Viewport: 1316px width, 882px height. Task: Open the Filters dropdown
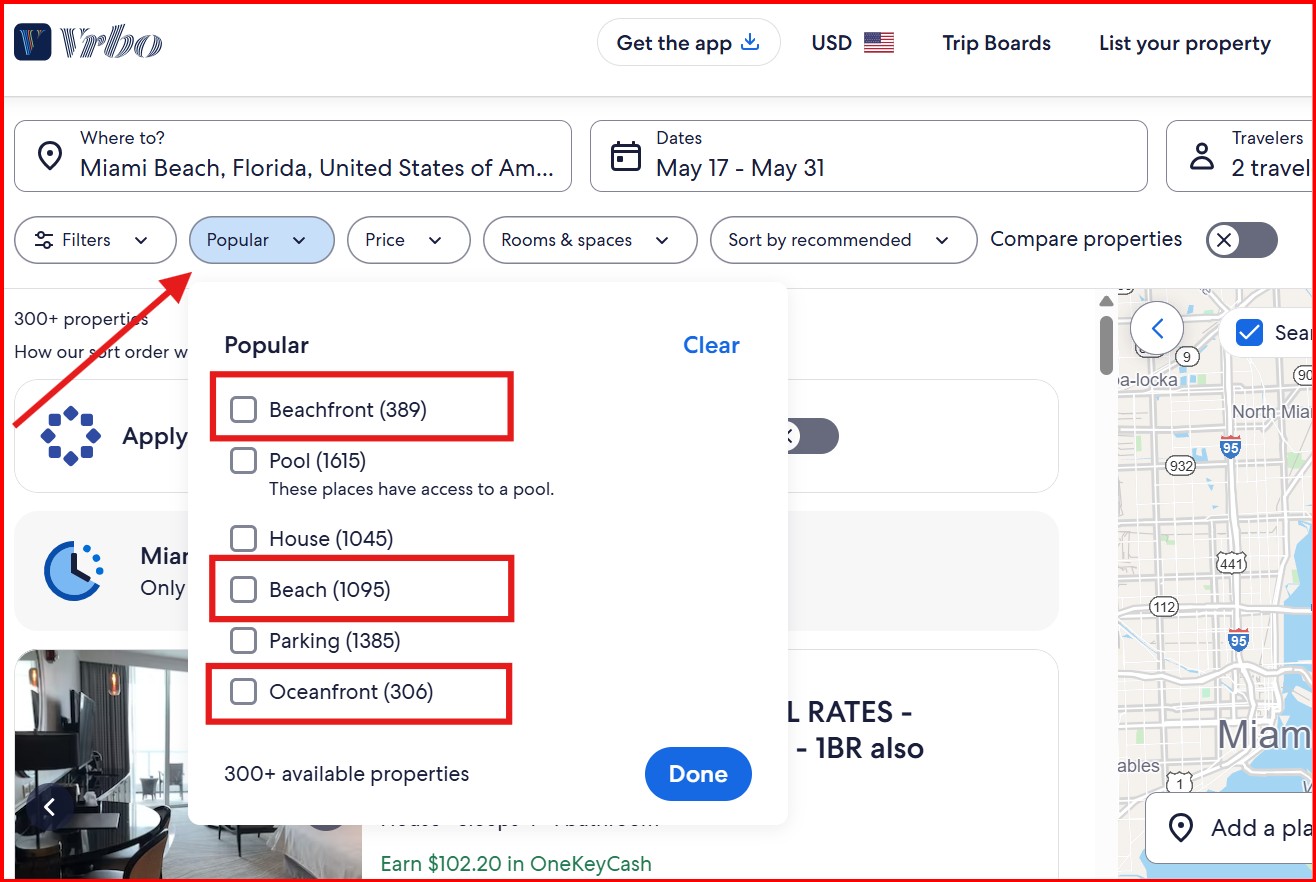coord(95,240)
